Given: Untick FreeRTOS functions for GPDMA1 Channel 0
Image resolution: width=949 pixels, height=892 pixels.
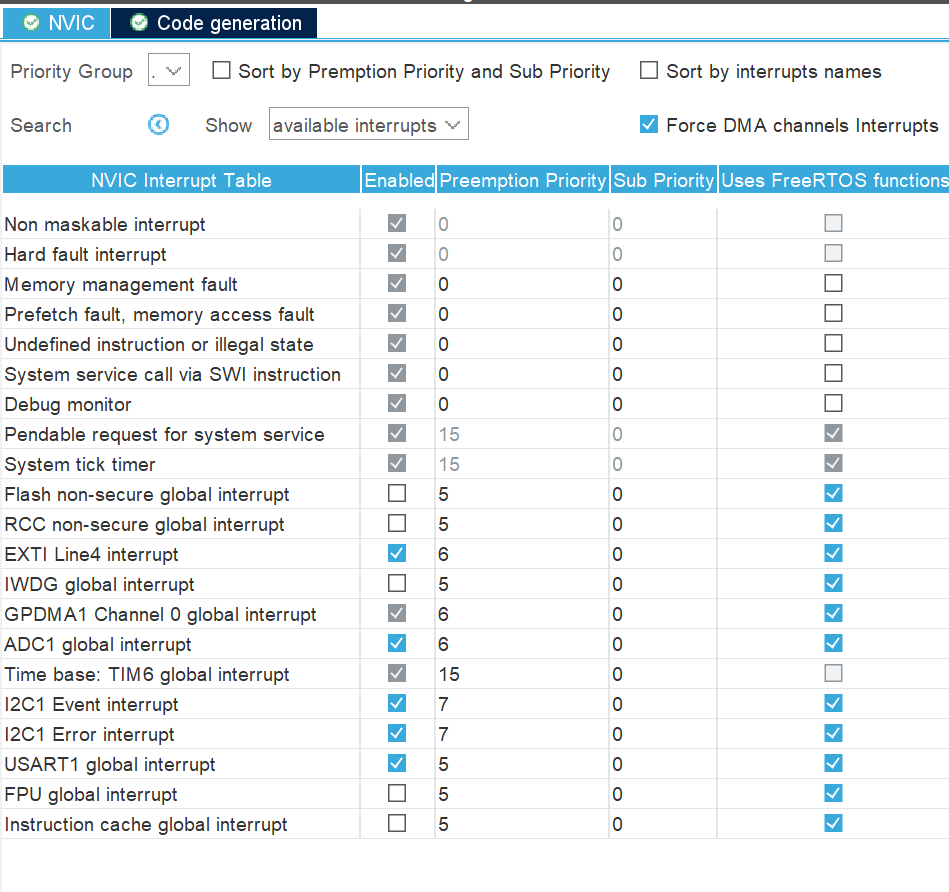Looking at the screenshot, I should pyautogui.click(x=833, y=613).
